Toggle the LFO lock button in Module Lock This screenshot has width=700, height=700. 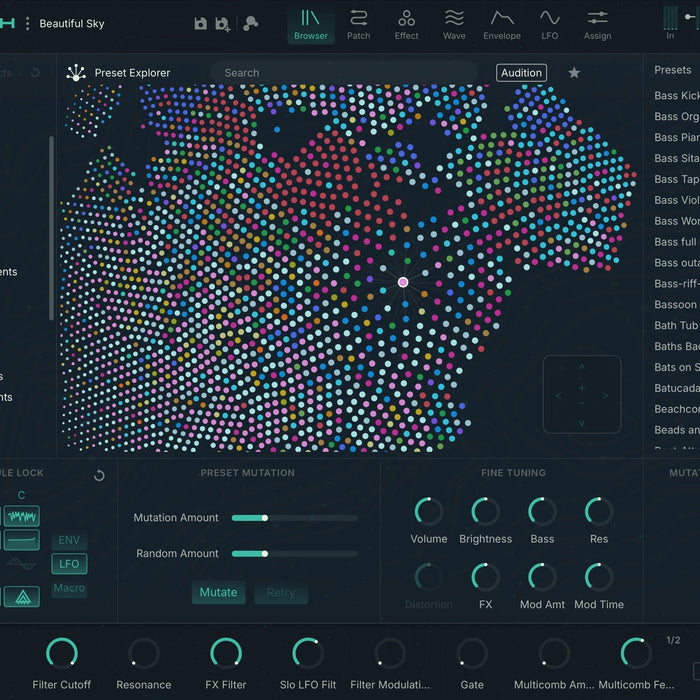point(69,564)
